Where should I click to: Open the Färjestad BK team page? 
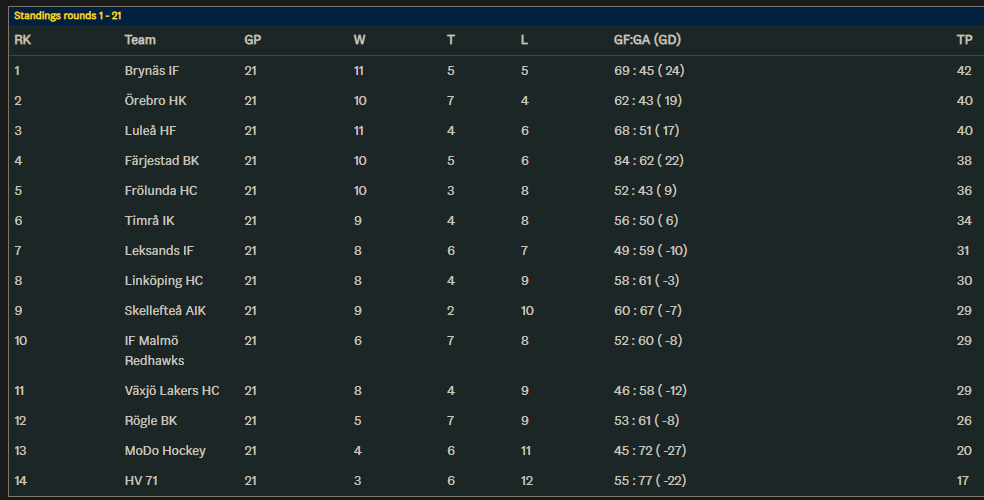pos(162,161)
